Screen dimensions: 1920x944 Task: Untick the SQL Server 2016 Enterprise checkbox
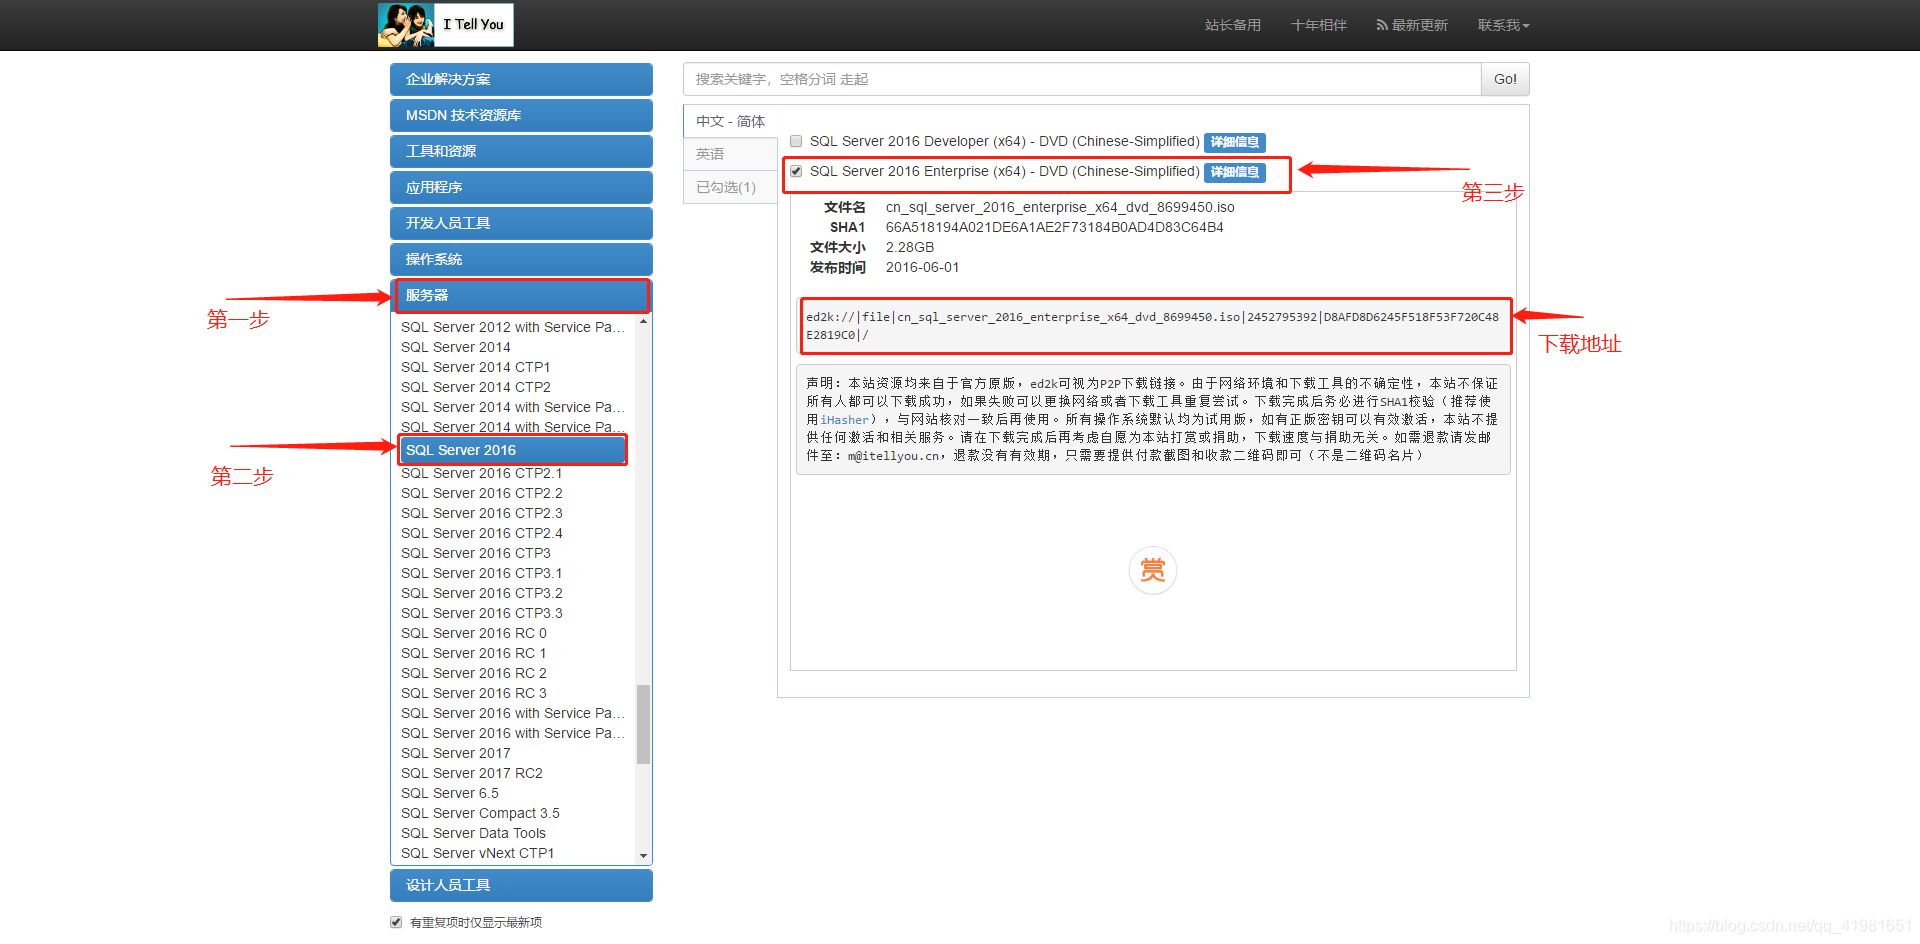(796, 171)
